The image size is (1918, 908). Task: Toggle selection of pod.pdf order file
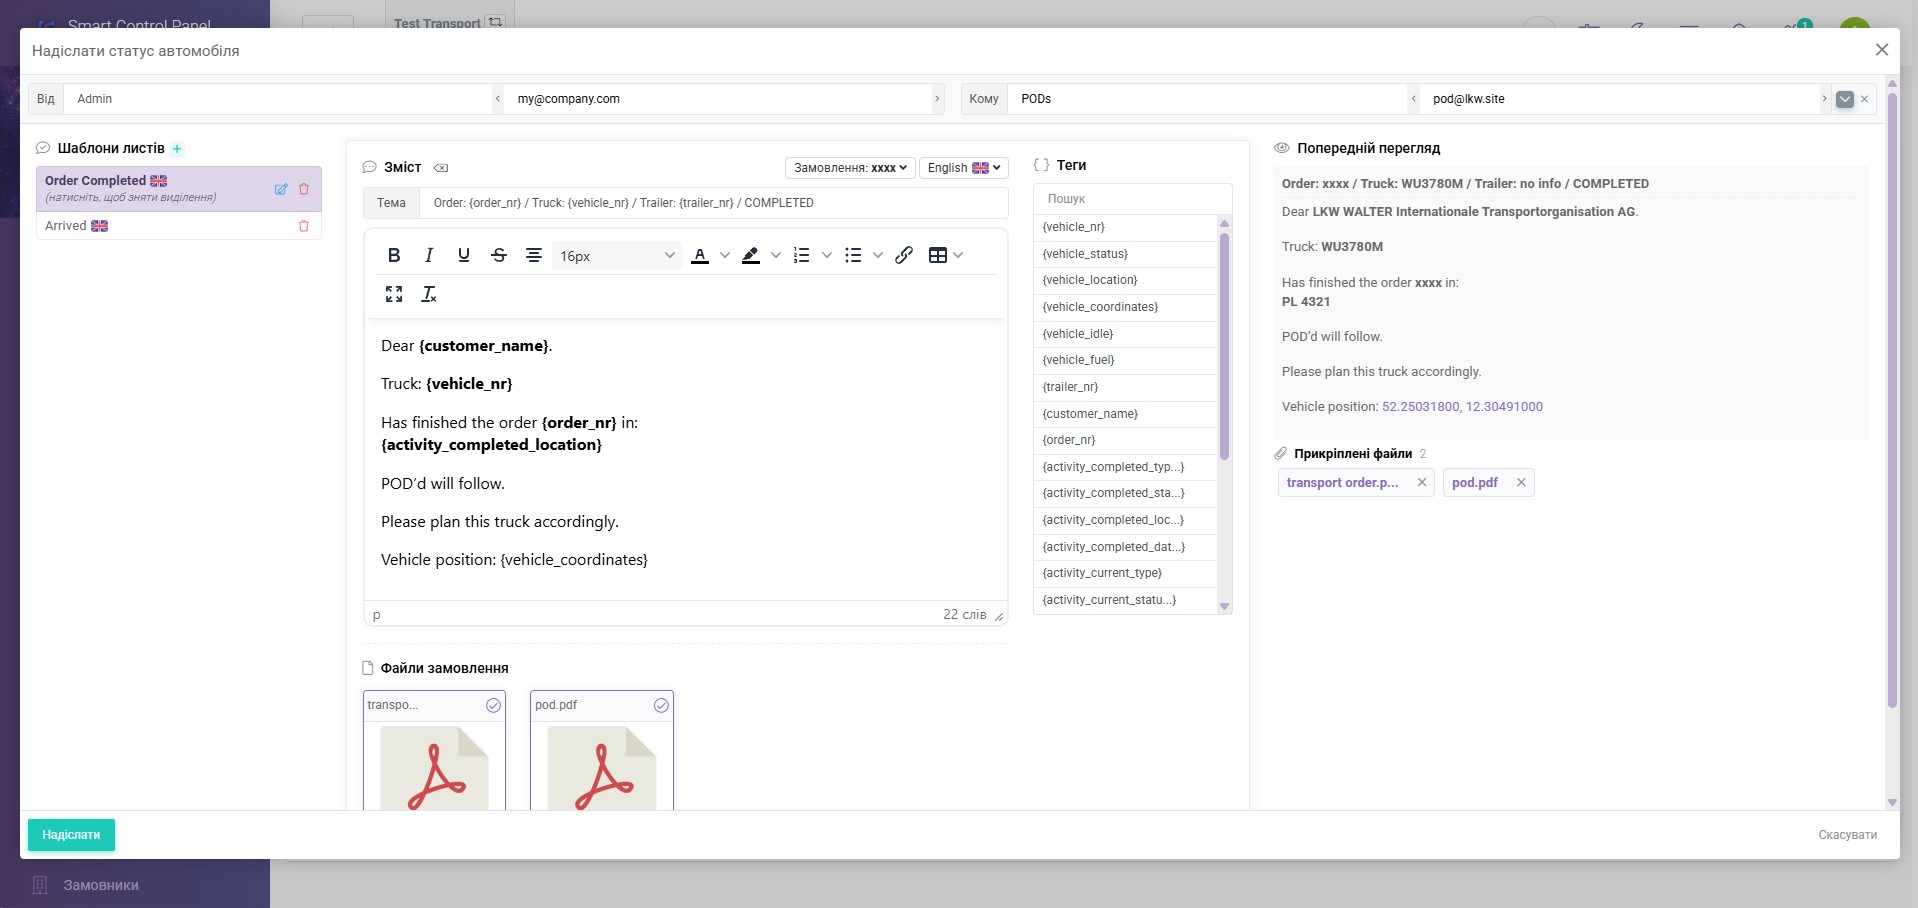[x=661, y=705]
